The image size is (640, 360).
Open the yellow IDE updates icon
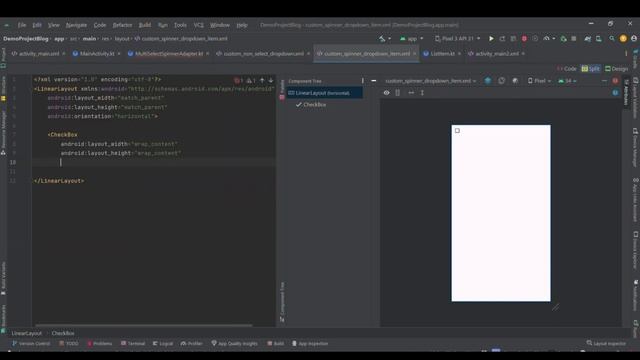coord(623,39)
